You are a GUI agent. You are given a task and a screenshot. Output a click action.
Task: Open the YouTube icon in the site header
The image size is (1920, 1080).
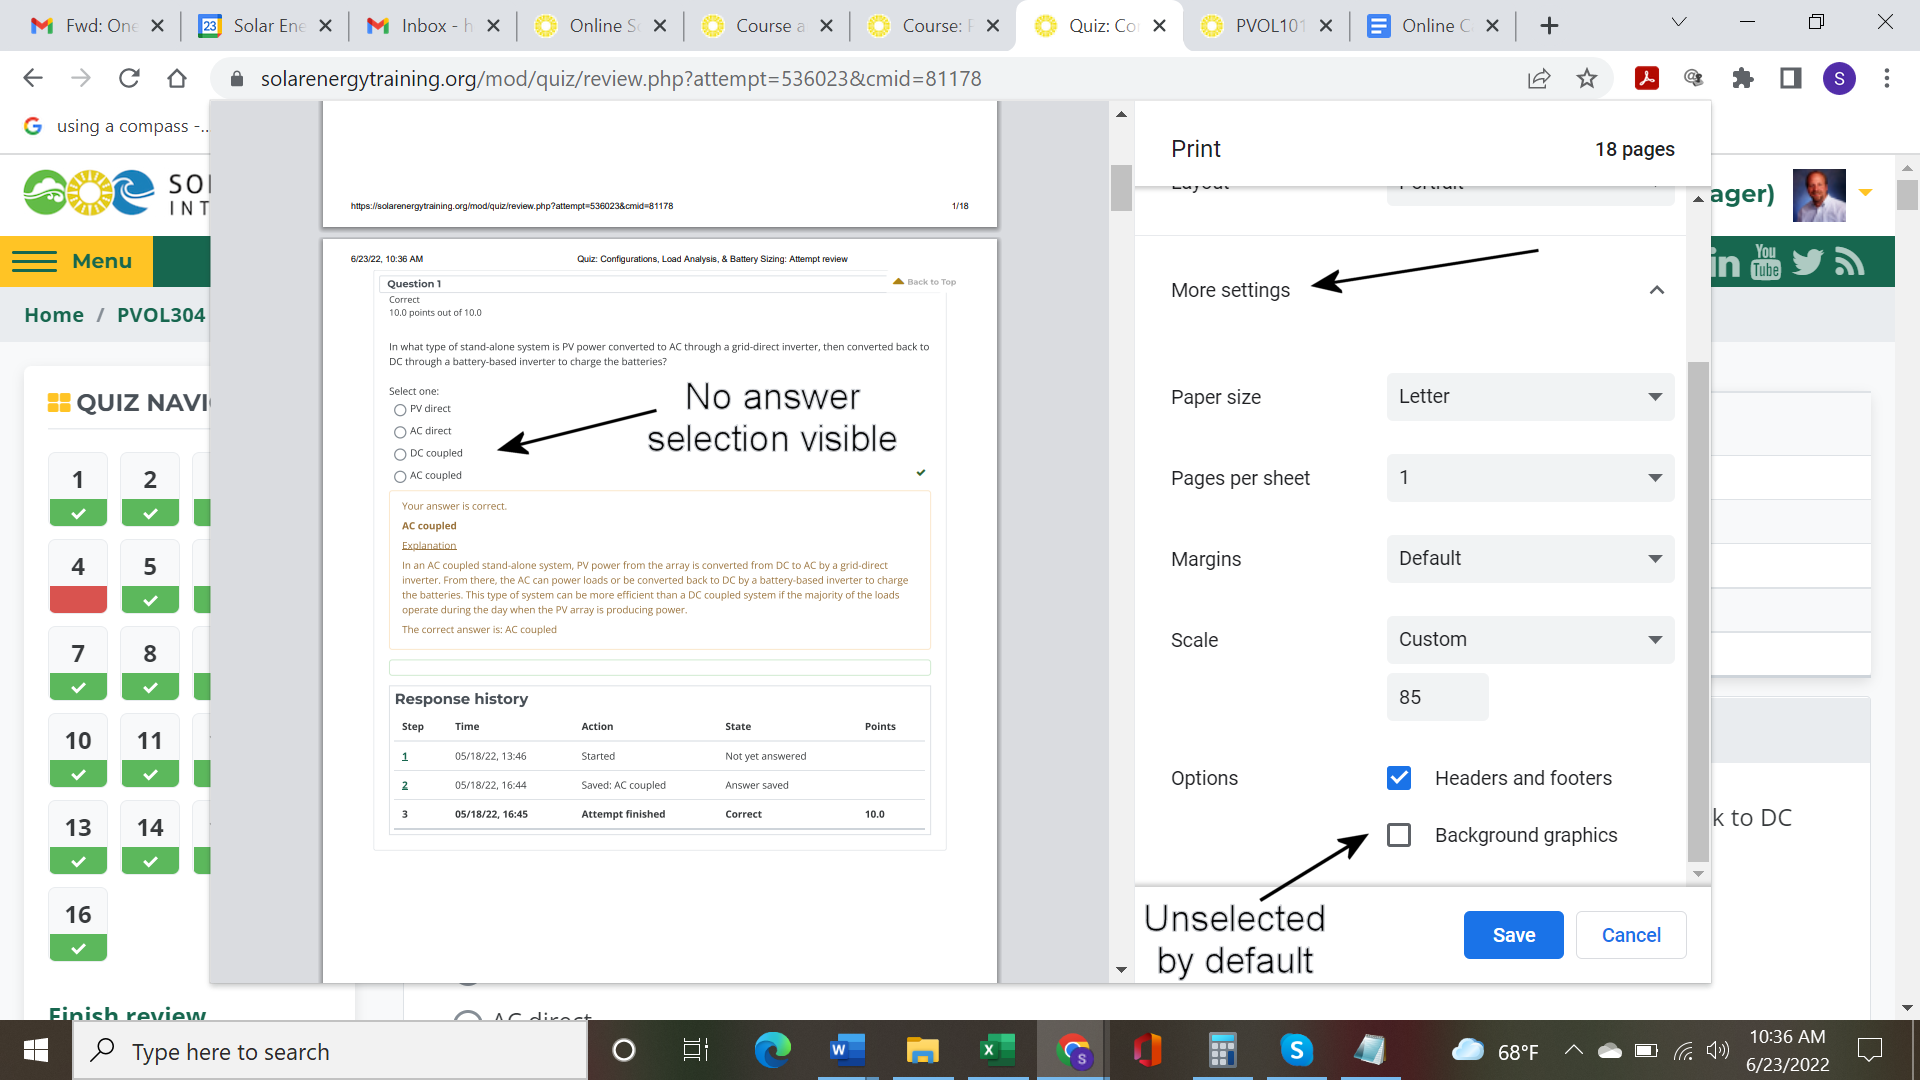pos(1766,262)
